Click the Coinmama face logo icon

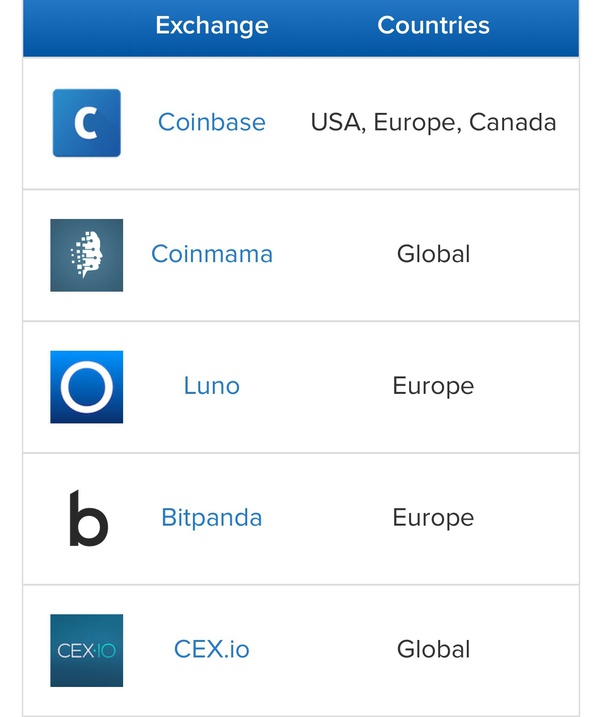87,255
